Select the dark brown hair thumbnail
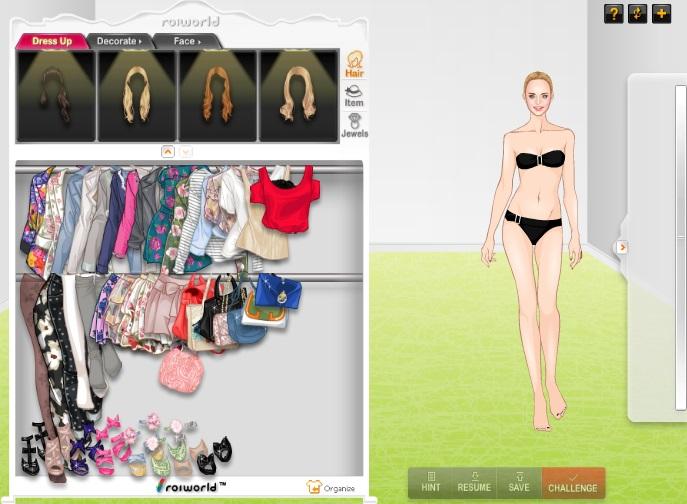 coord(56,96)
